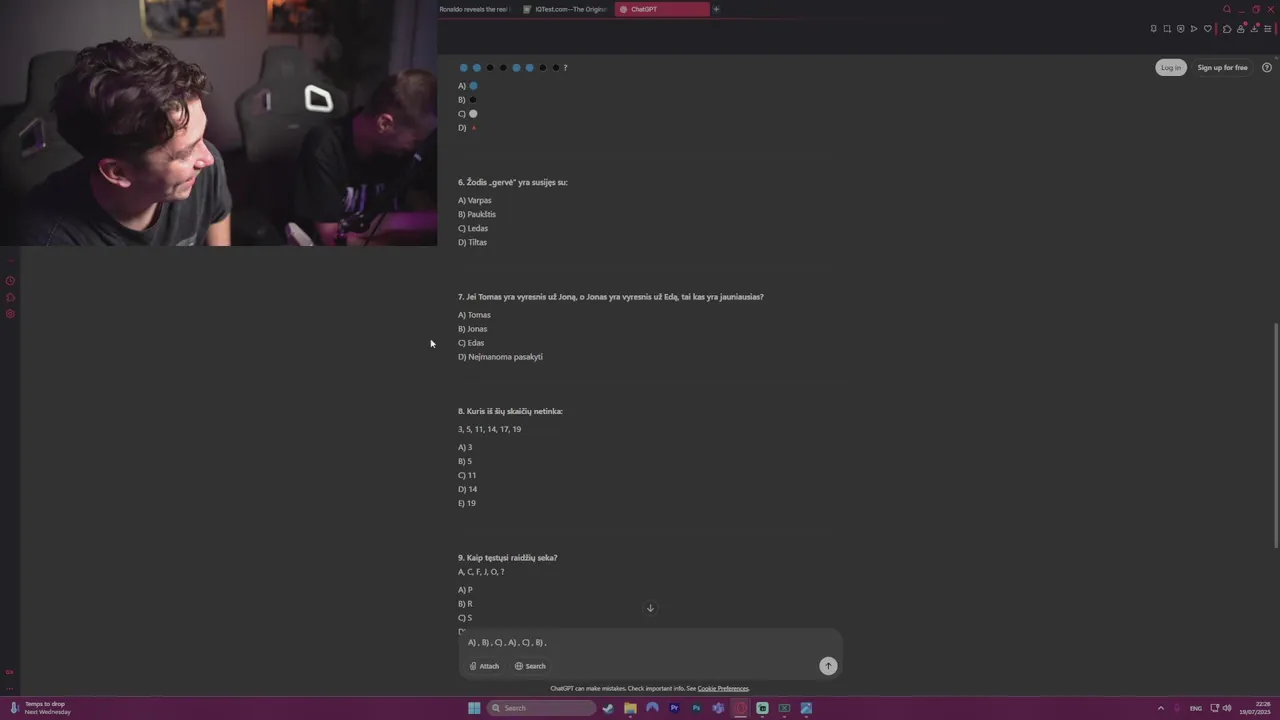Open the Easy Setup menu icon
1280x720 pixels.
(x=1268, y=29)
